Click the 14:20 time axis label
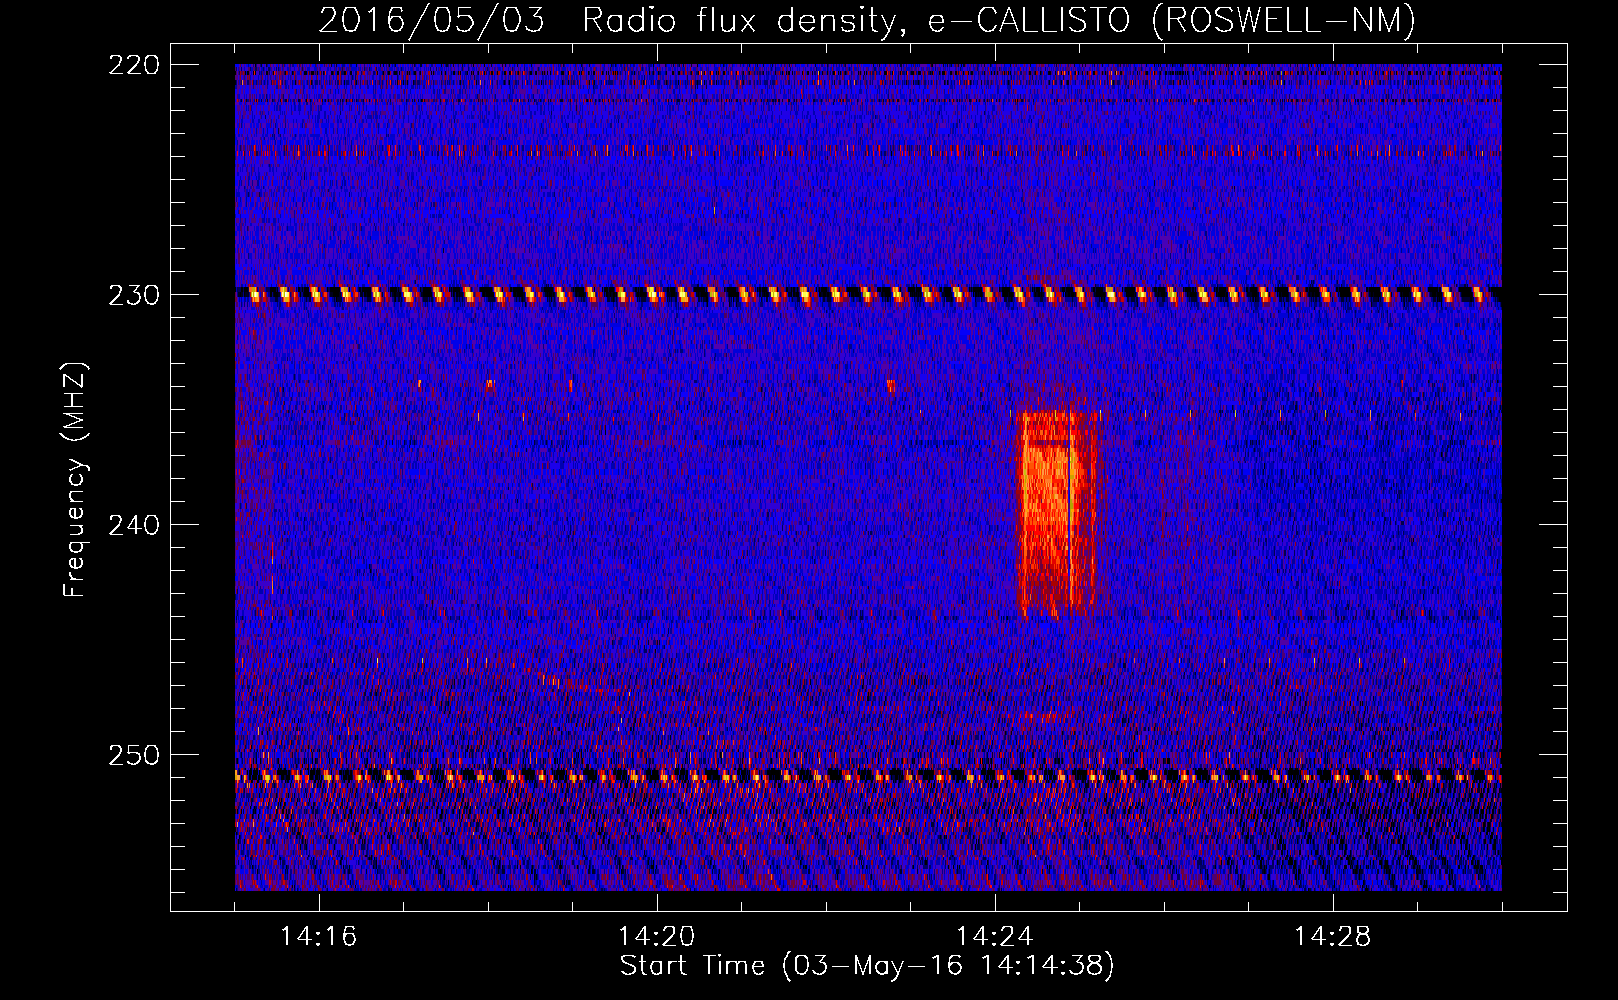1618x1000 pixels. 656,937
